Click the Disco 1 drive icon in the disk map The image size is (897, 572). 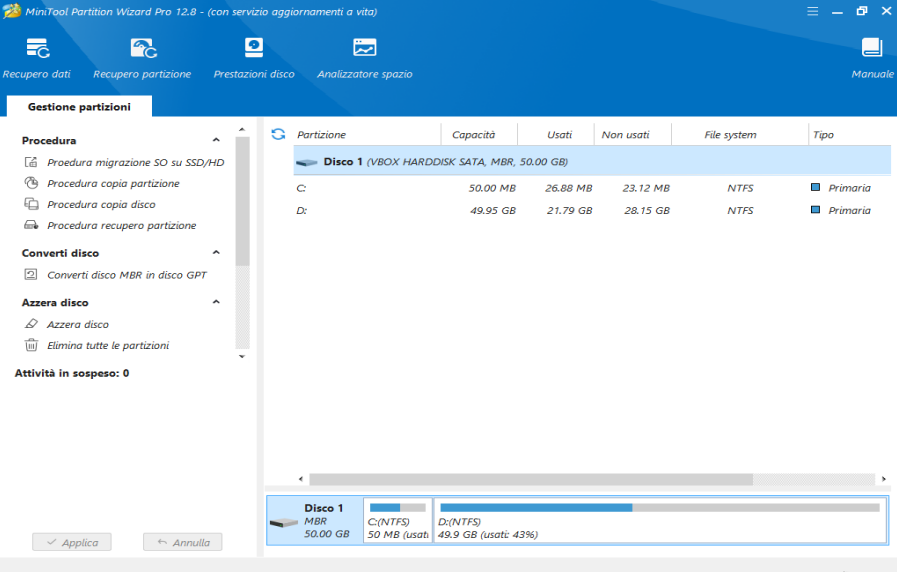tap(284, 522)
